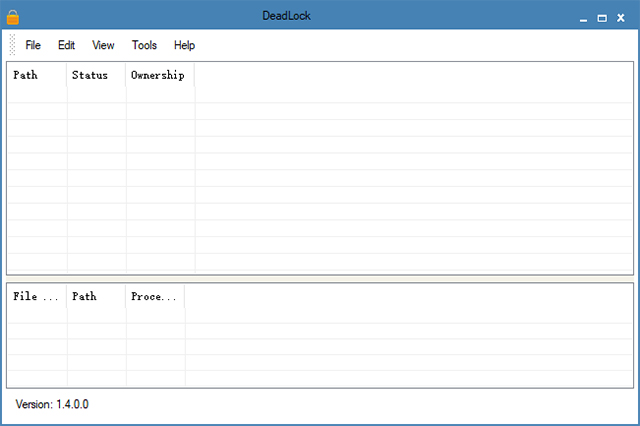640x426 pixels.
Task: Open the Help menu
Action: (184, 45)
